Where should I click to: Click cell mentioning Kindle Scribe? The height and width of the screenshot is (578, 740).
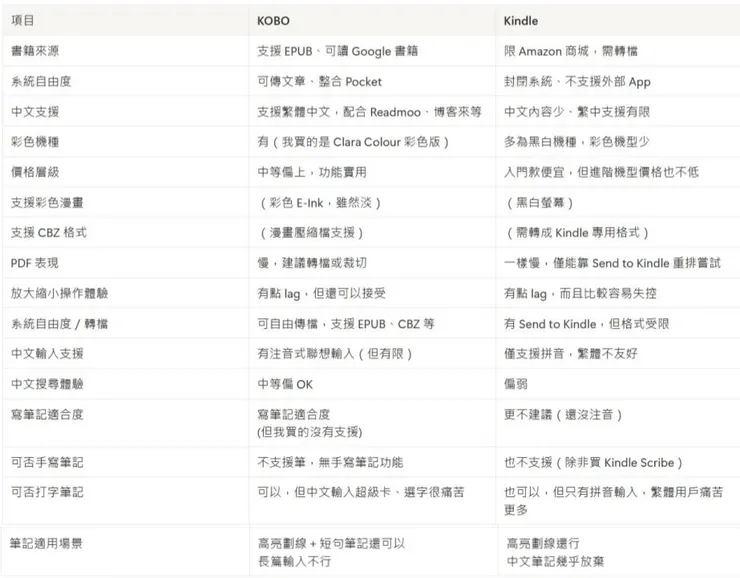point(594,462)
